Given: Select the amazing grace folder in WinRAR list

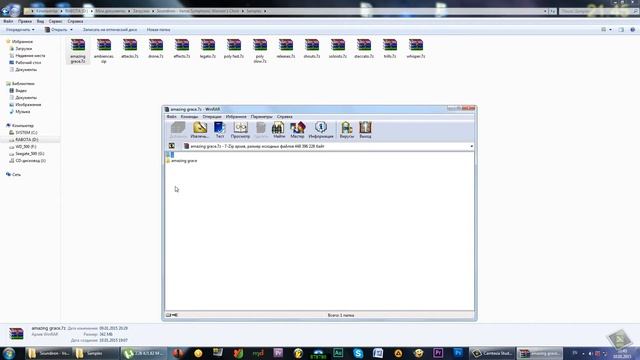Looking at the screenshot, I should pyautogui.click(x=182, y=161).
